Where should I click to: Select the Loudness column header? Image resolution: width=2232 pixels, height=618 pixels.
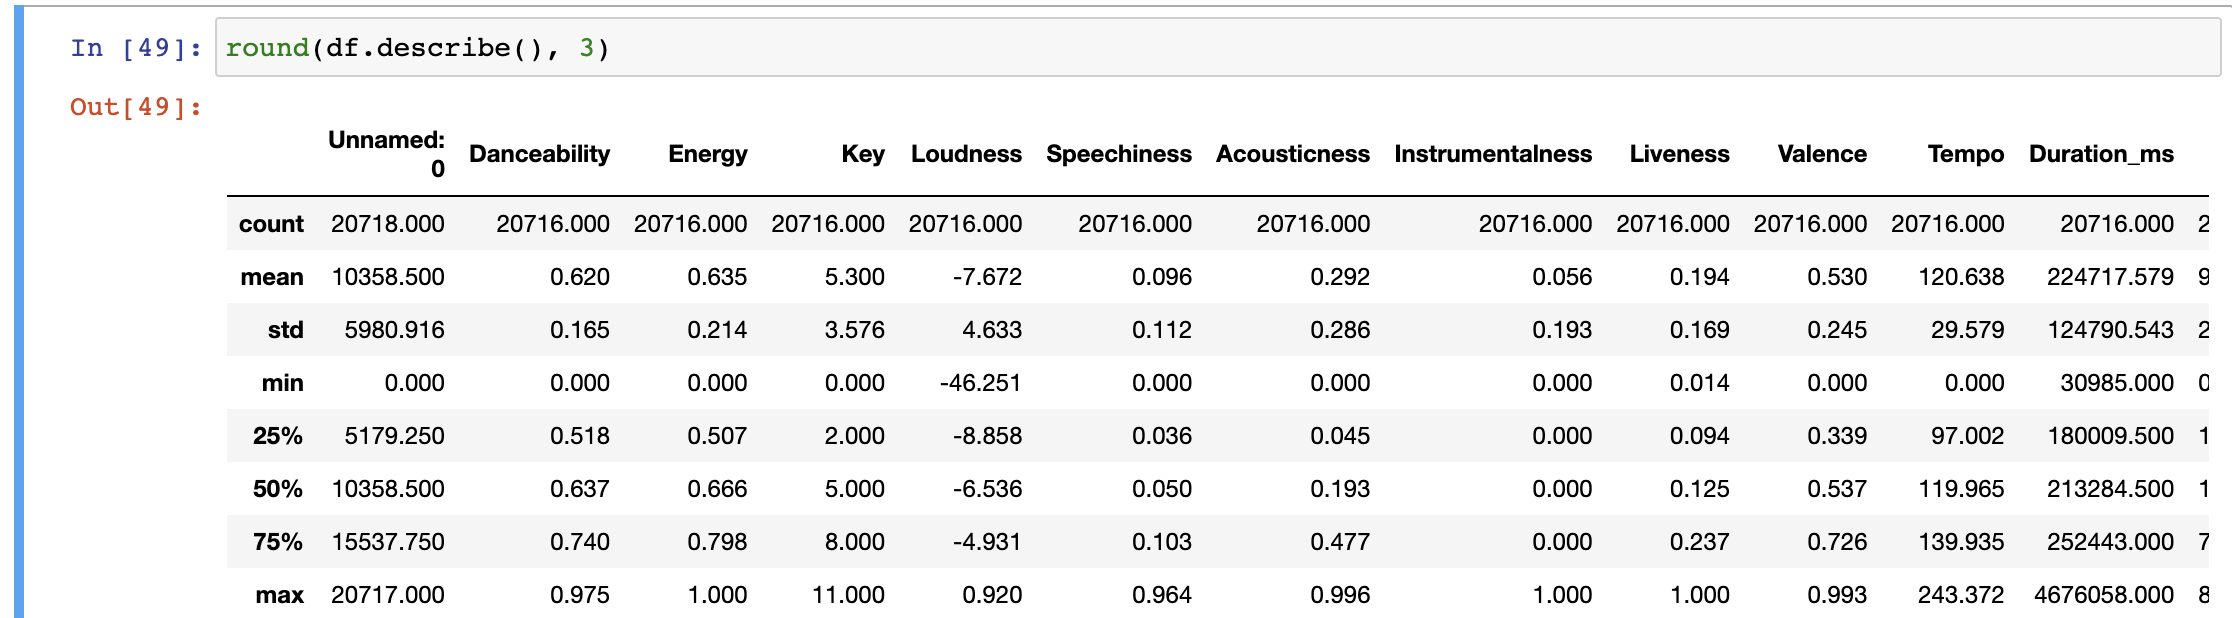[966, 154]
